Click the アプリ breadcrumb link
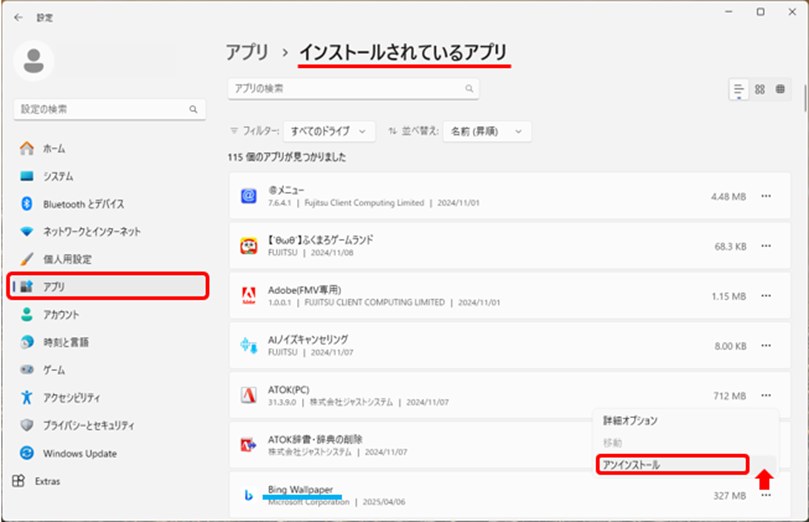Image resolution: width=809 pixels, height=522 pixels. pyautogui.click(x=248, y=53)
